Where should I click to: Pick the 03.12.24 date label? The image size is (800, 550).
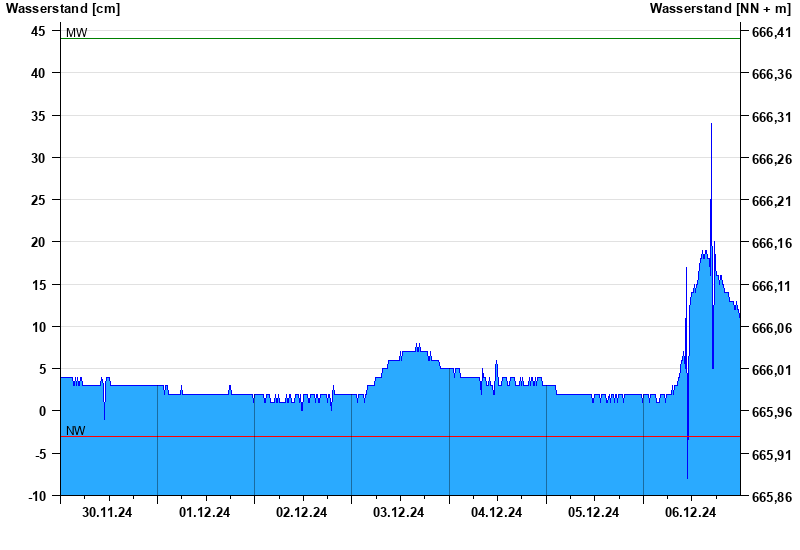tap(399, 512)
